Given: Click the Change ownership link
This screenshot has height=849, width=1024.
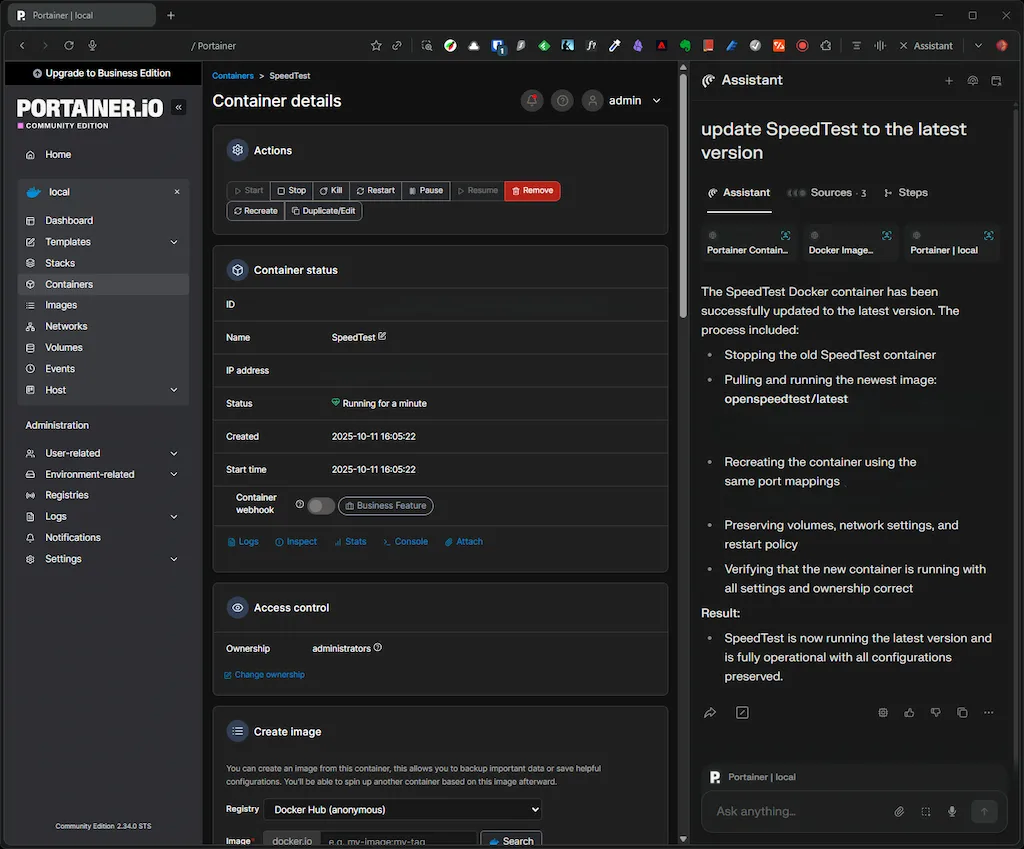Looking at the screenshot, I should (x=264, y=674).
